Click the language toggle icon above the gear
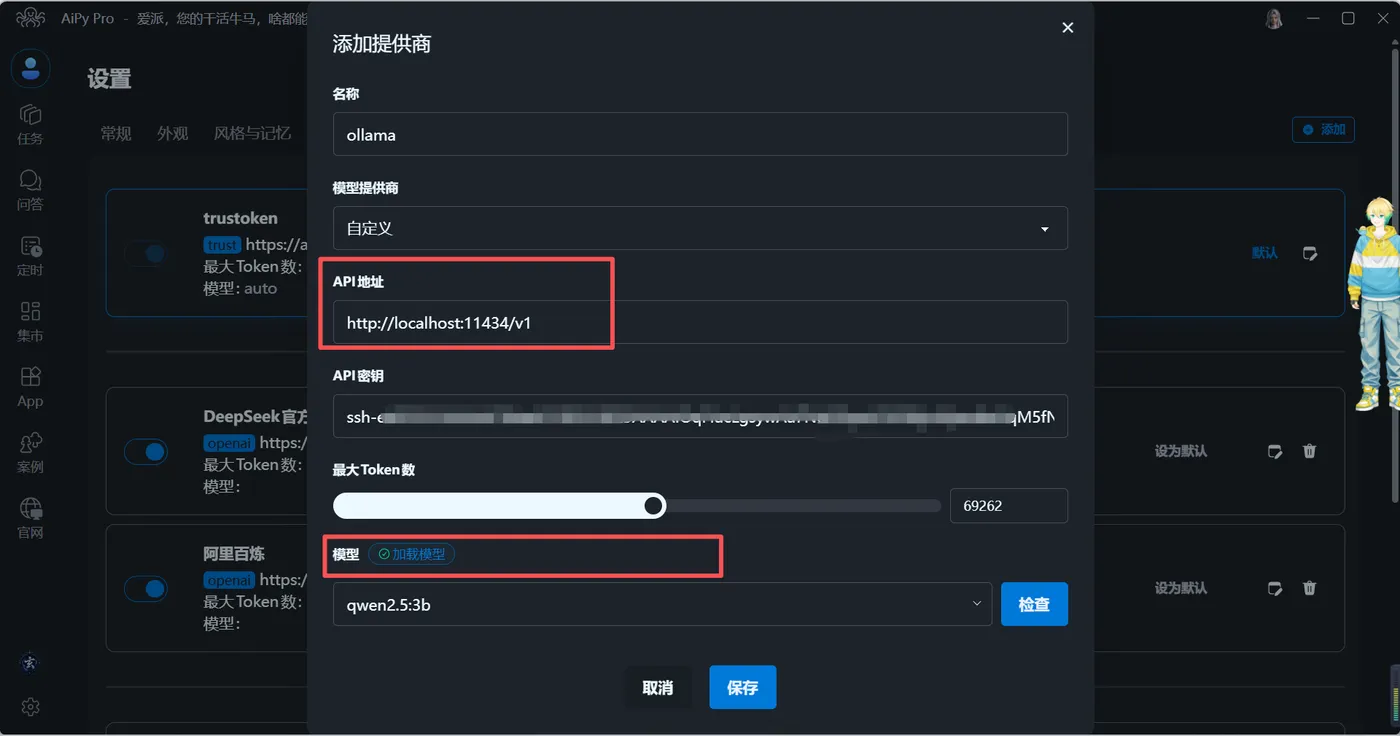 click(x=31, y=663)
